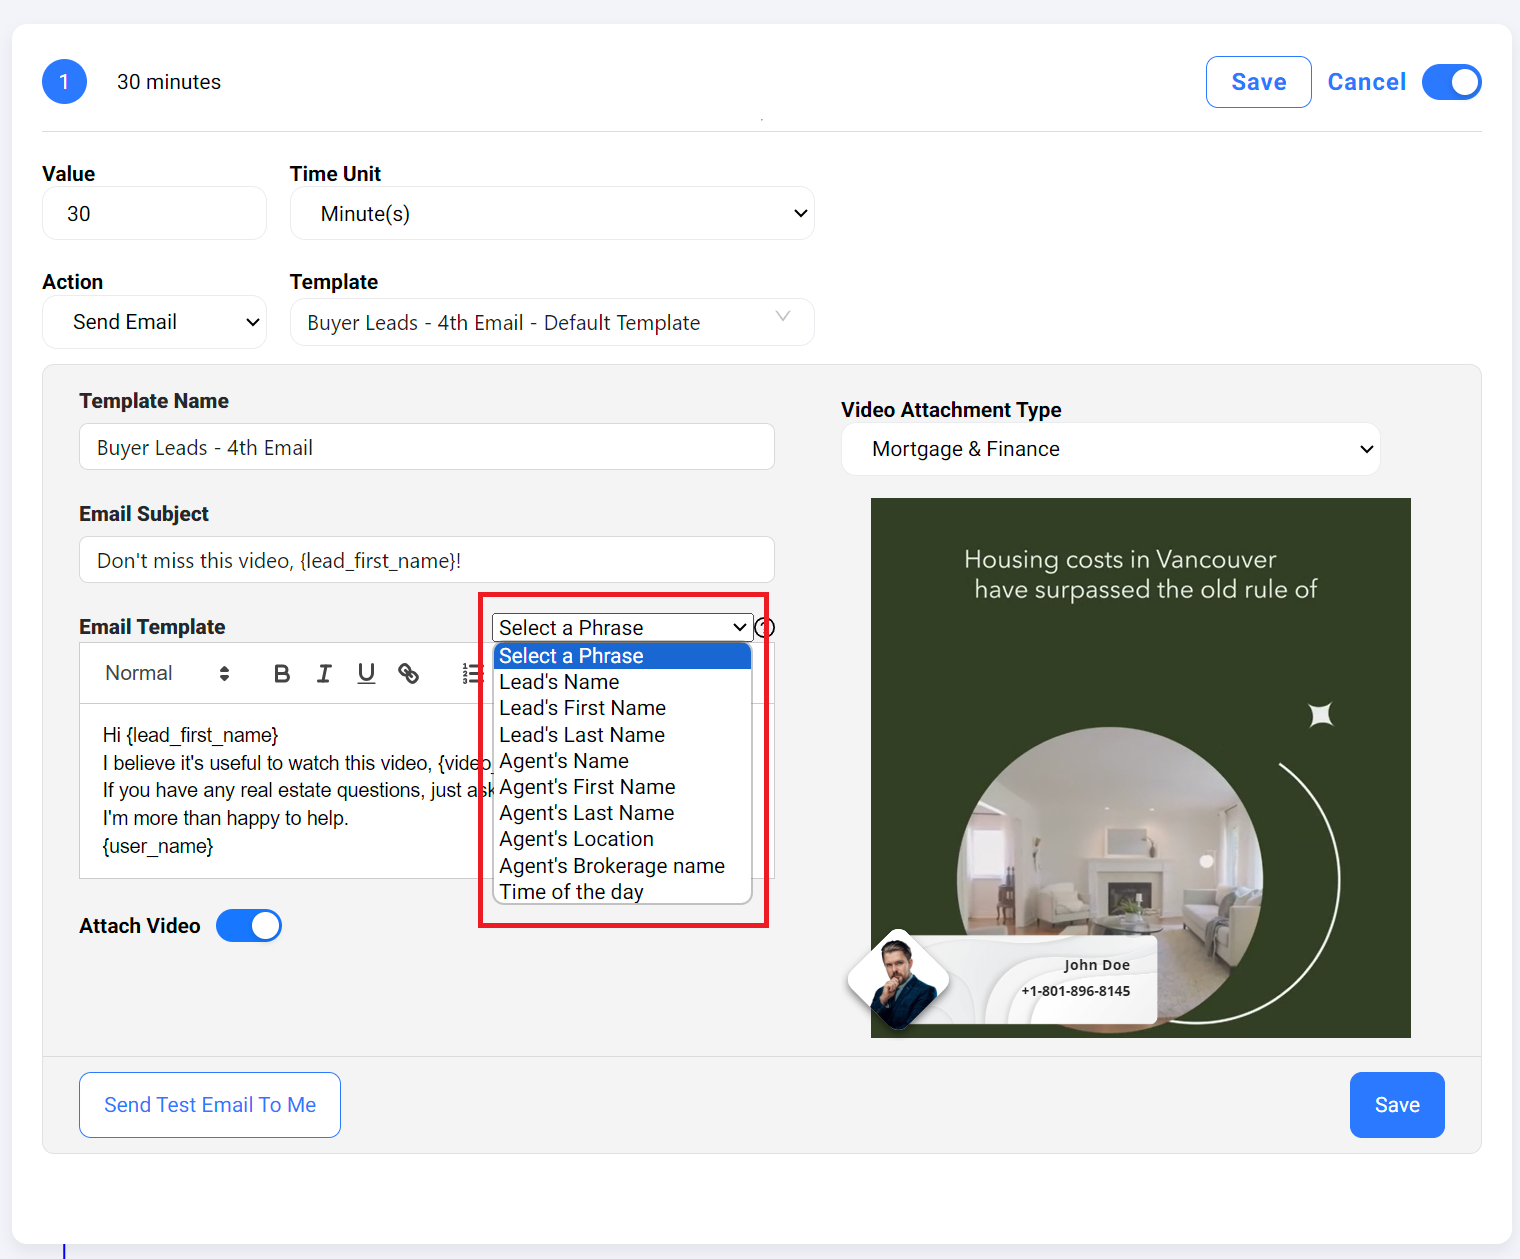This screenshot has height=1259, width=1520.
Task: Expand the Video Attachment Type dropdown
Action: tap(1110, 449)
